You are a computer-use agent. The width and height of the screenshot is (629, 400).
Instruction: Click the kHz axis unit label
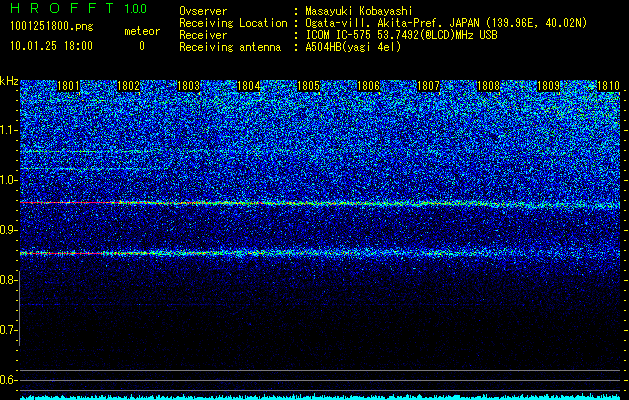[9, 81]
